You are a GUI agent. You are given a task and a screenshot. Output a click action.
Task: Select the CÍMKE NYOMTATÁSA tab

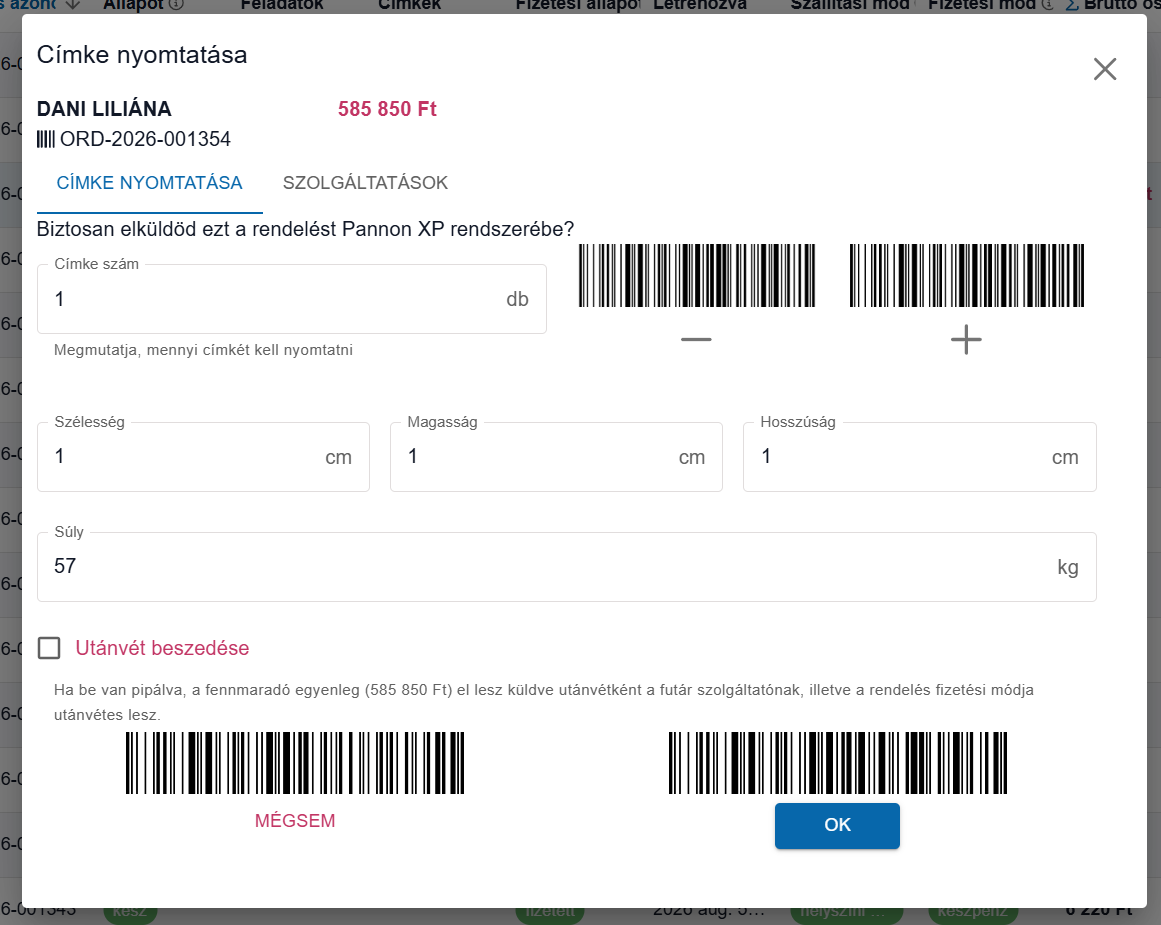(x=150, y=183)
